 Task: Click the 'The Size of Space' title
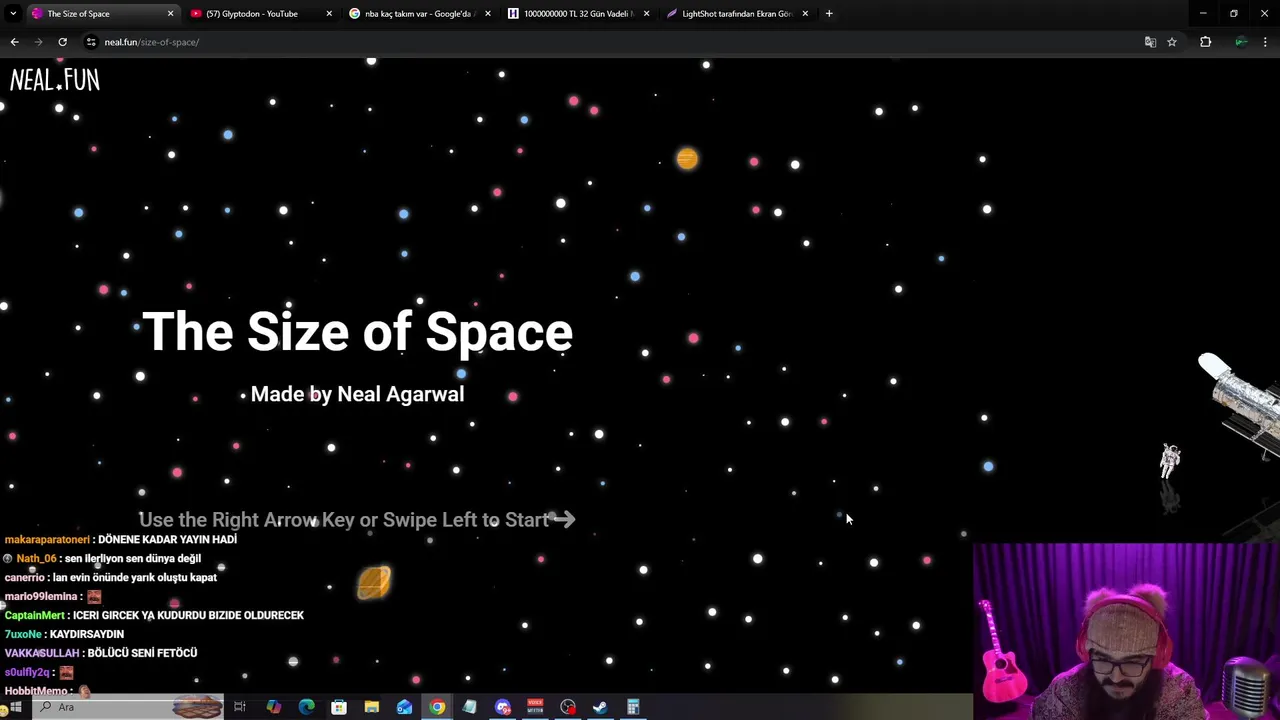357,331
